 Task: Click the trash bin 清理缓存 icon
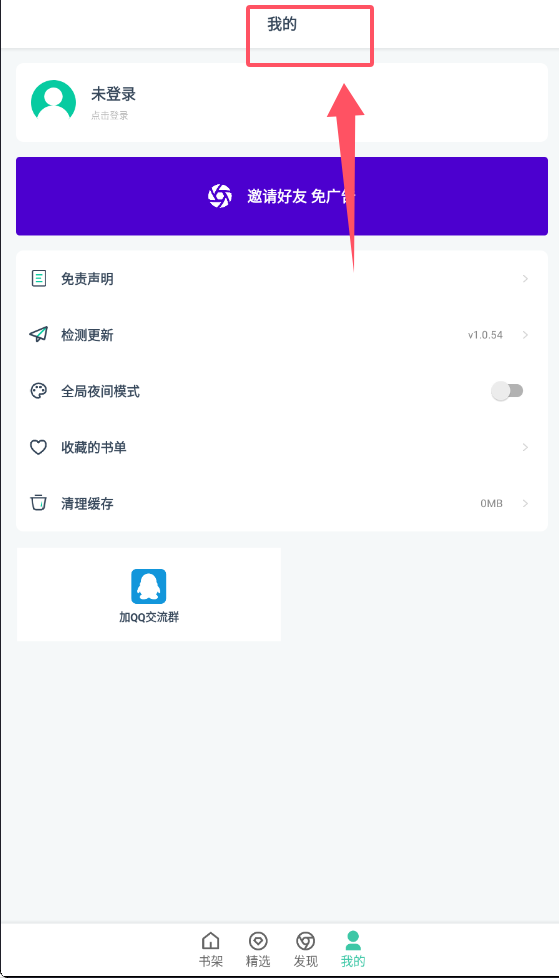(x=39, y=503)
